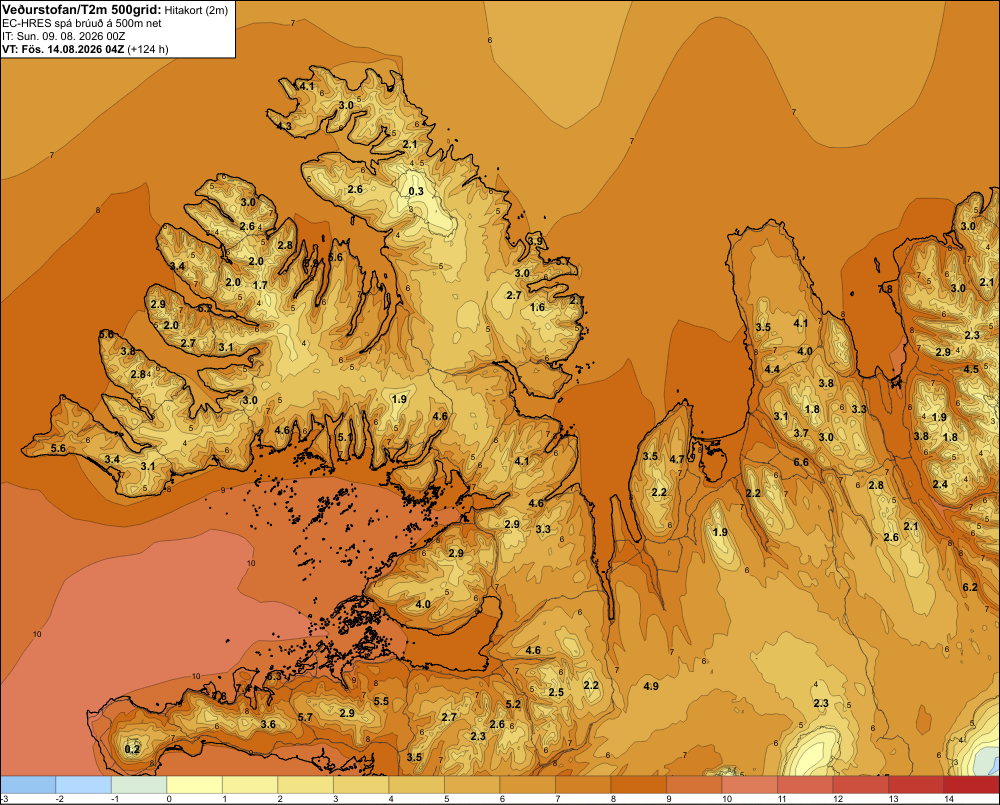Screen dimensions: 1000x805
Task: Pick the 1 to 2 legend swatch
Action: coord(250,784)
